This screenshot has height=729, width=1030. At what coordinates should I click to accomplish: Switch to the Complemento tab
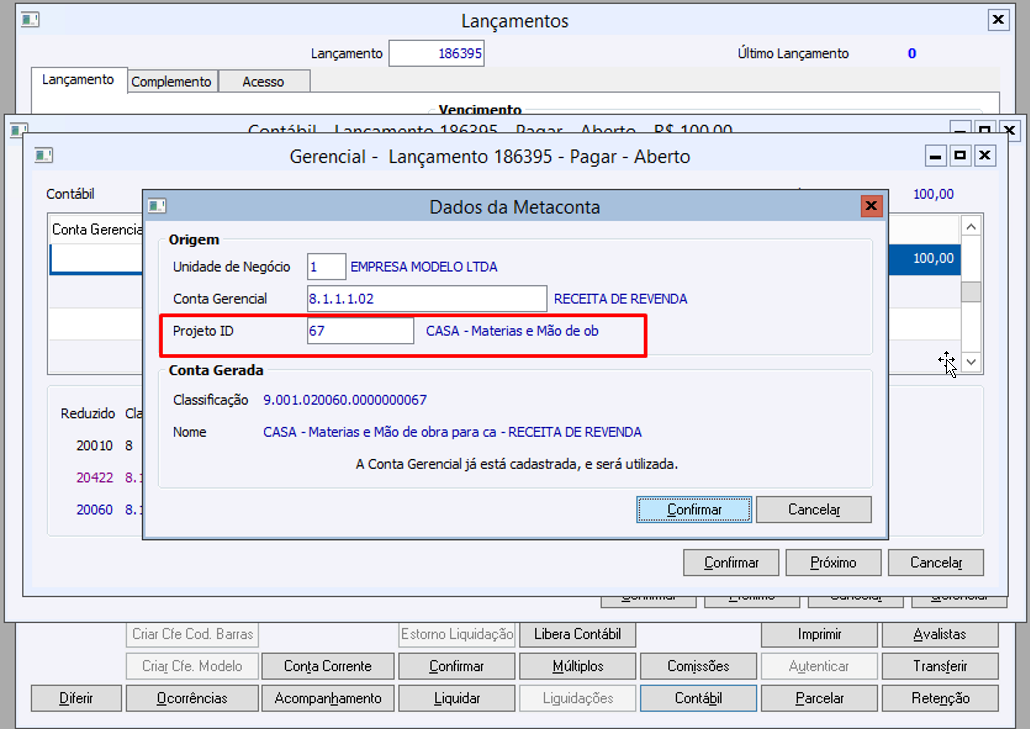tap(171, 81)
